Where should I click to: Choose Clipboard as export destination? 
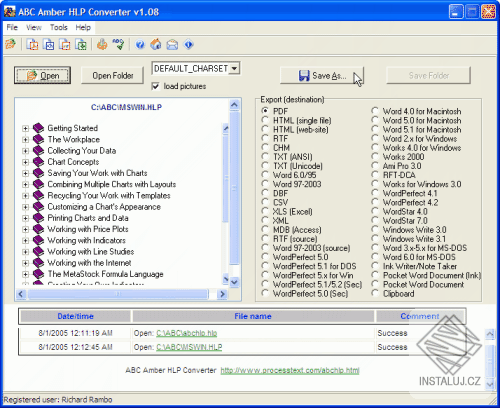click(375, 293)
